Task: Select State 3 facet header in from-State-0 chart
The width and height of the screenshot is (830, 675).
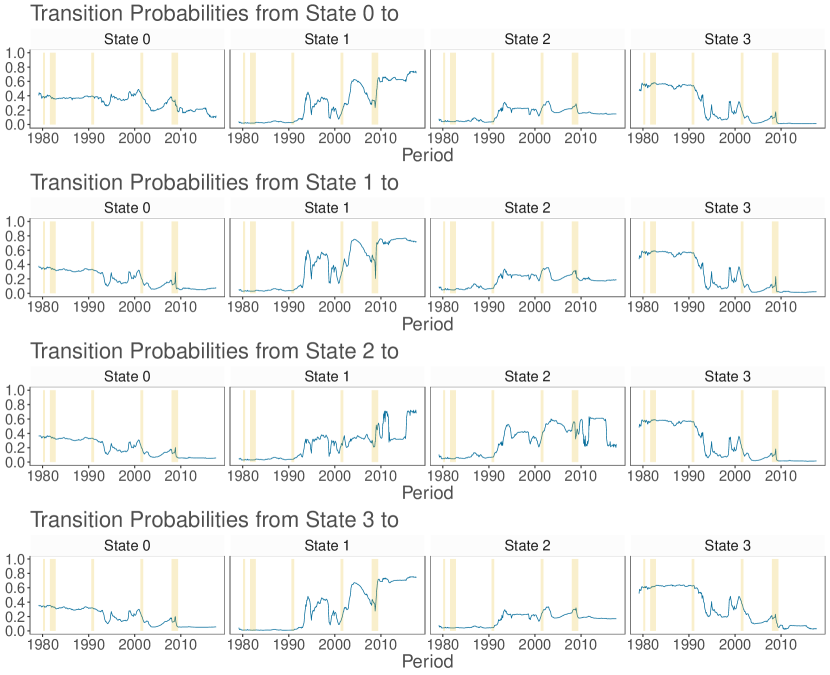Action: click(x=726, y=39)
